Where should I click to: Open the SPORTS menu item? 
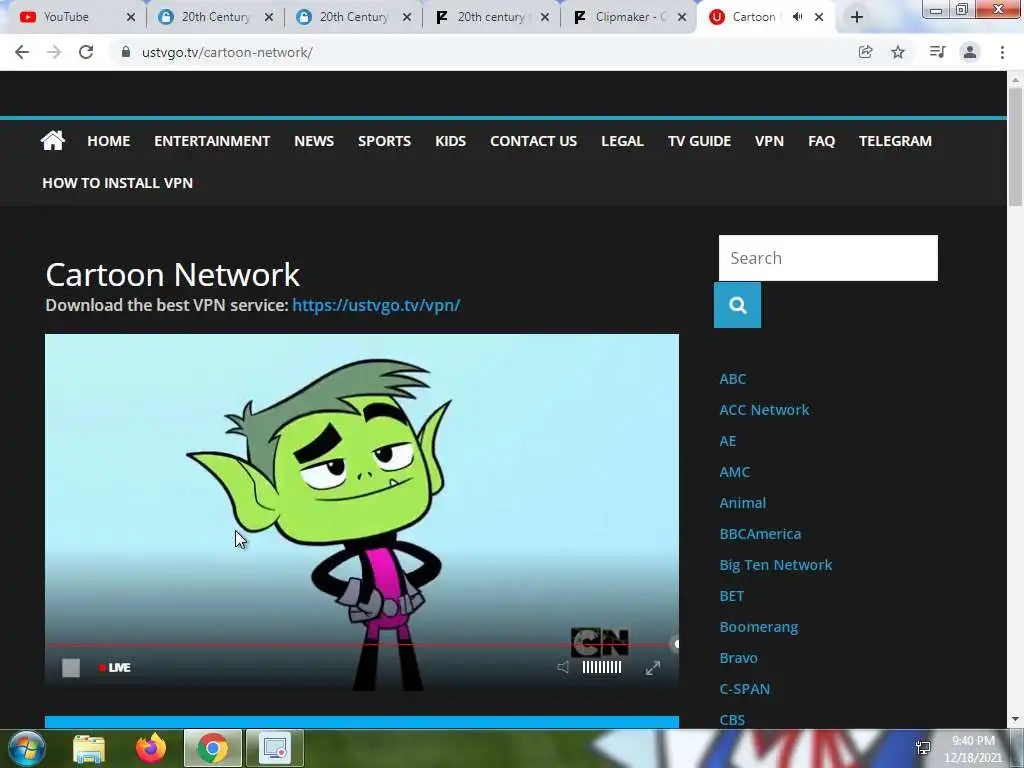[x=385, y=141]
